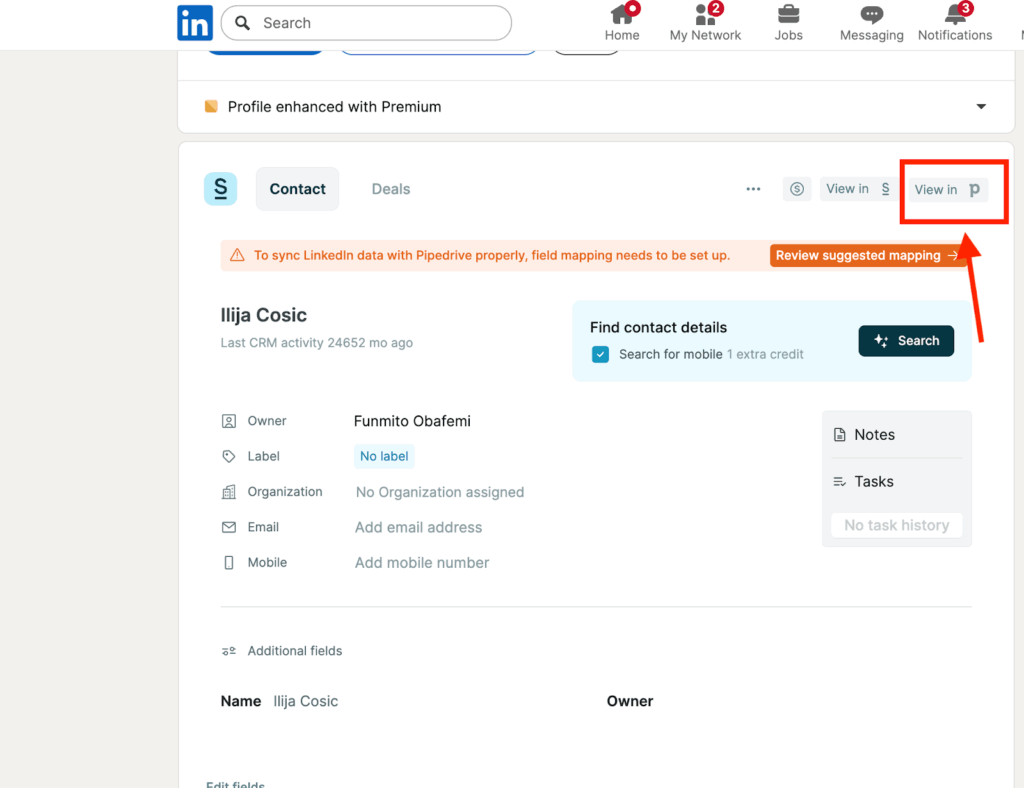Click the LinkedIn search field
Screen dimensions: 1024x788
click(366, 22)
